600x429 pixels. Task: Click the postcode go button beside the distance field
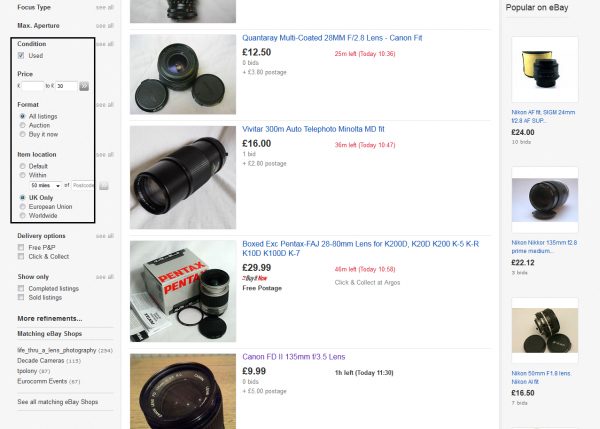pos(103,185)
